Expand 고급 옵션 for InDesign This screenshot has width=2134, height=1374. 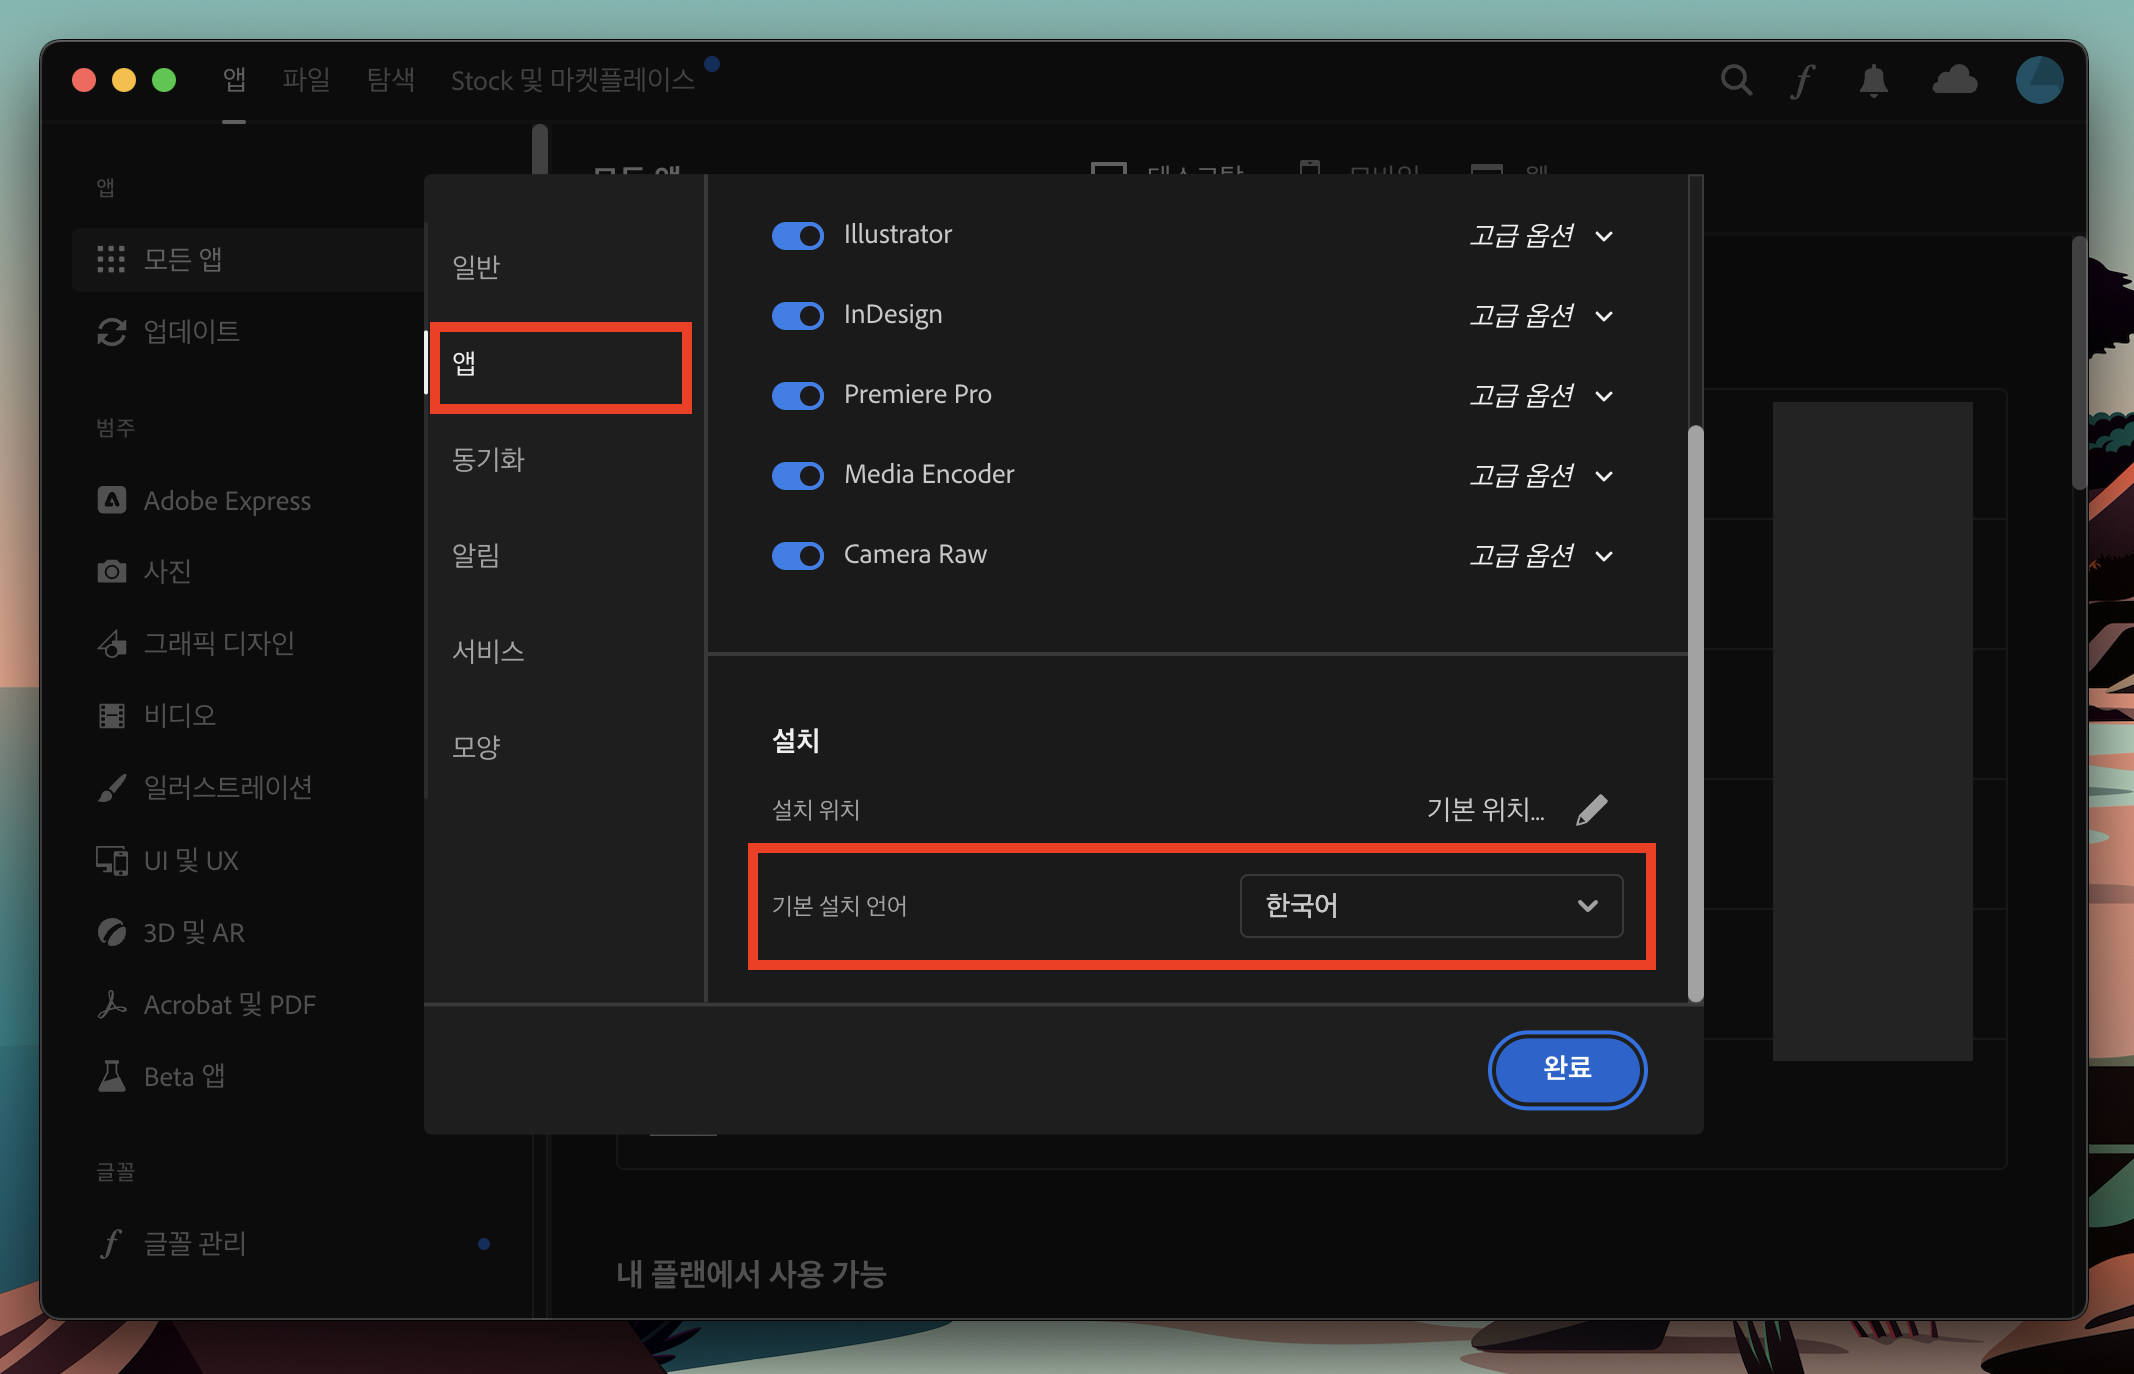point(1540,316)
